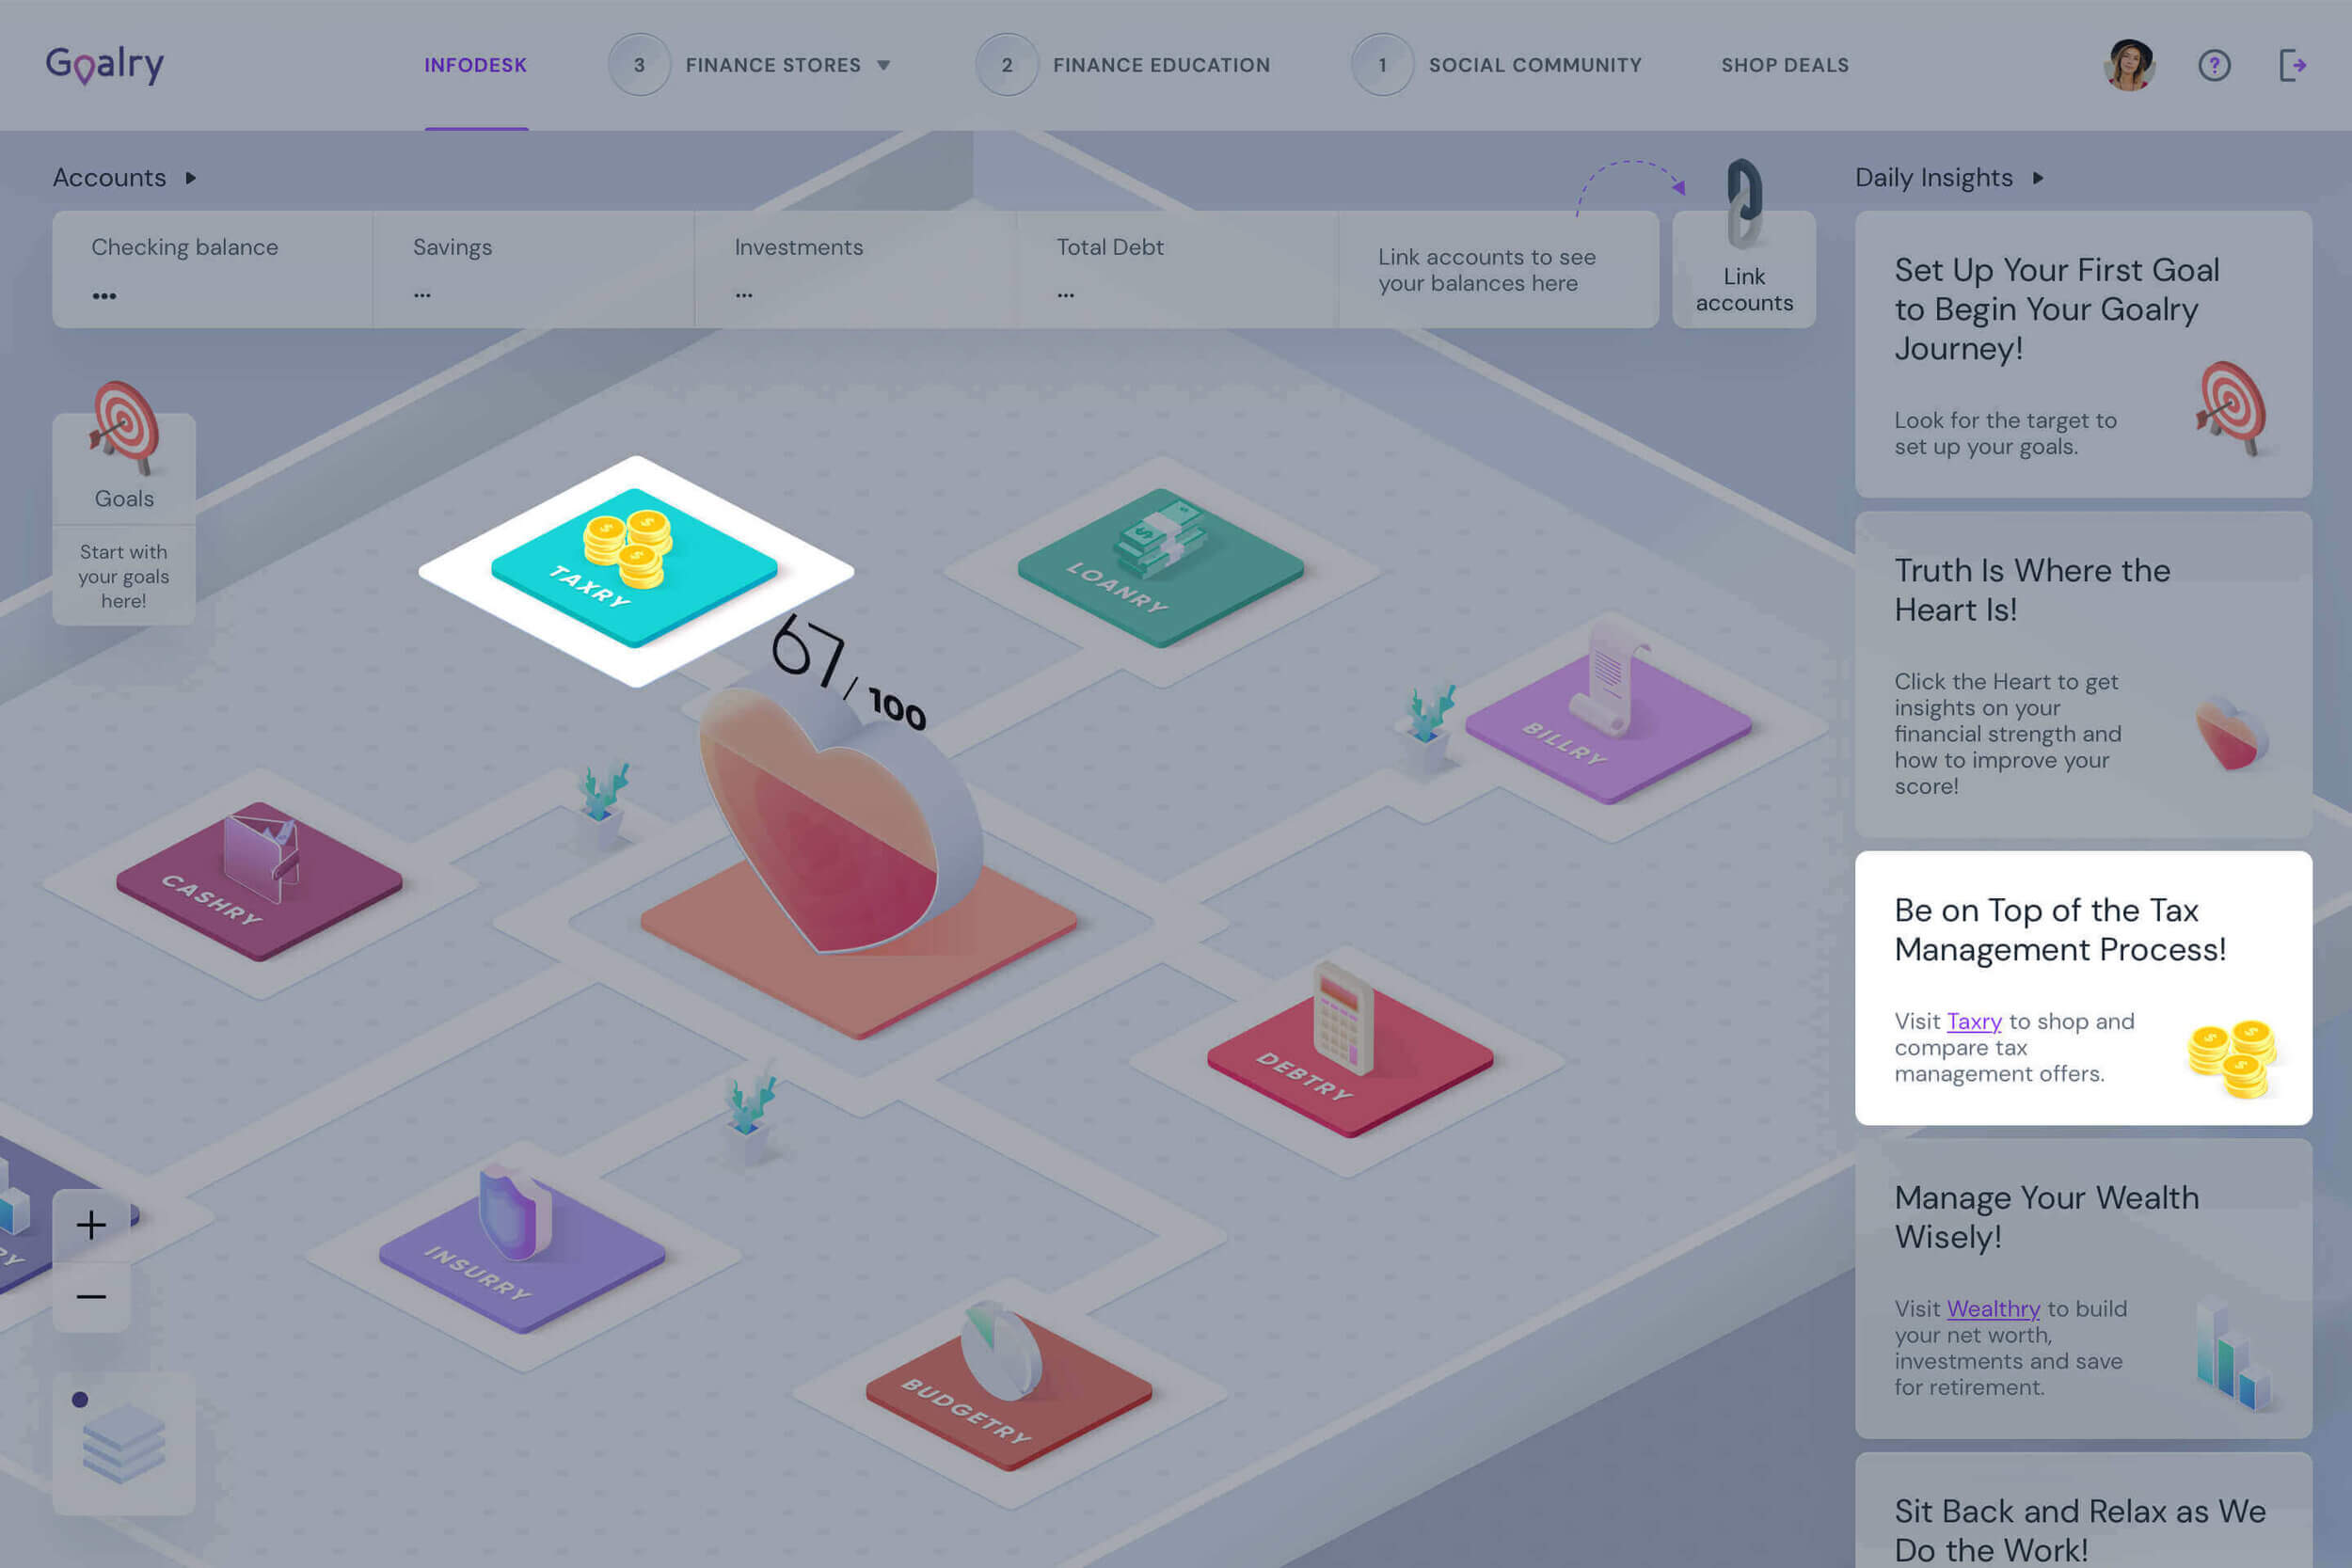Open the Social Community tab
Screen dimensions: 2352x1568
tap(1535, 65)
